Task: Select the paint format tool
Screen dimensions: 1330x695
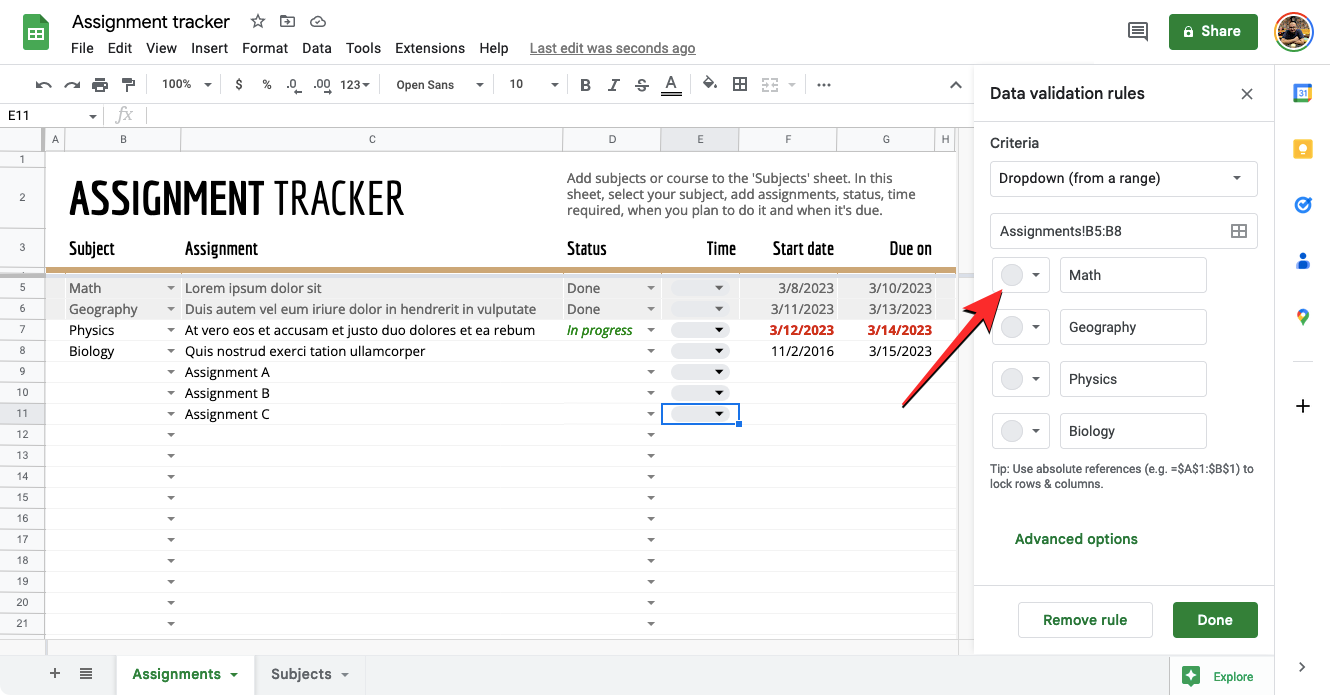Action: coord(128,85)
